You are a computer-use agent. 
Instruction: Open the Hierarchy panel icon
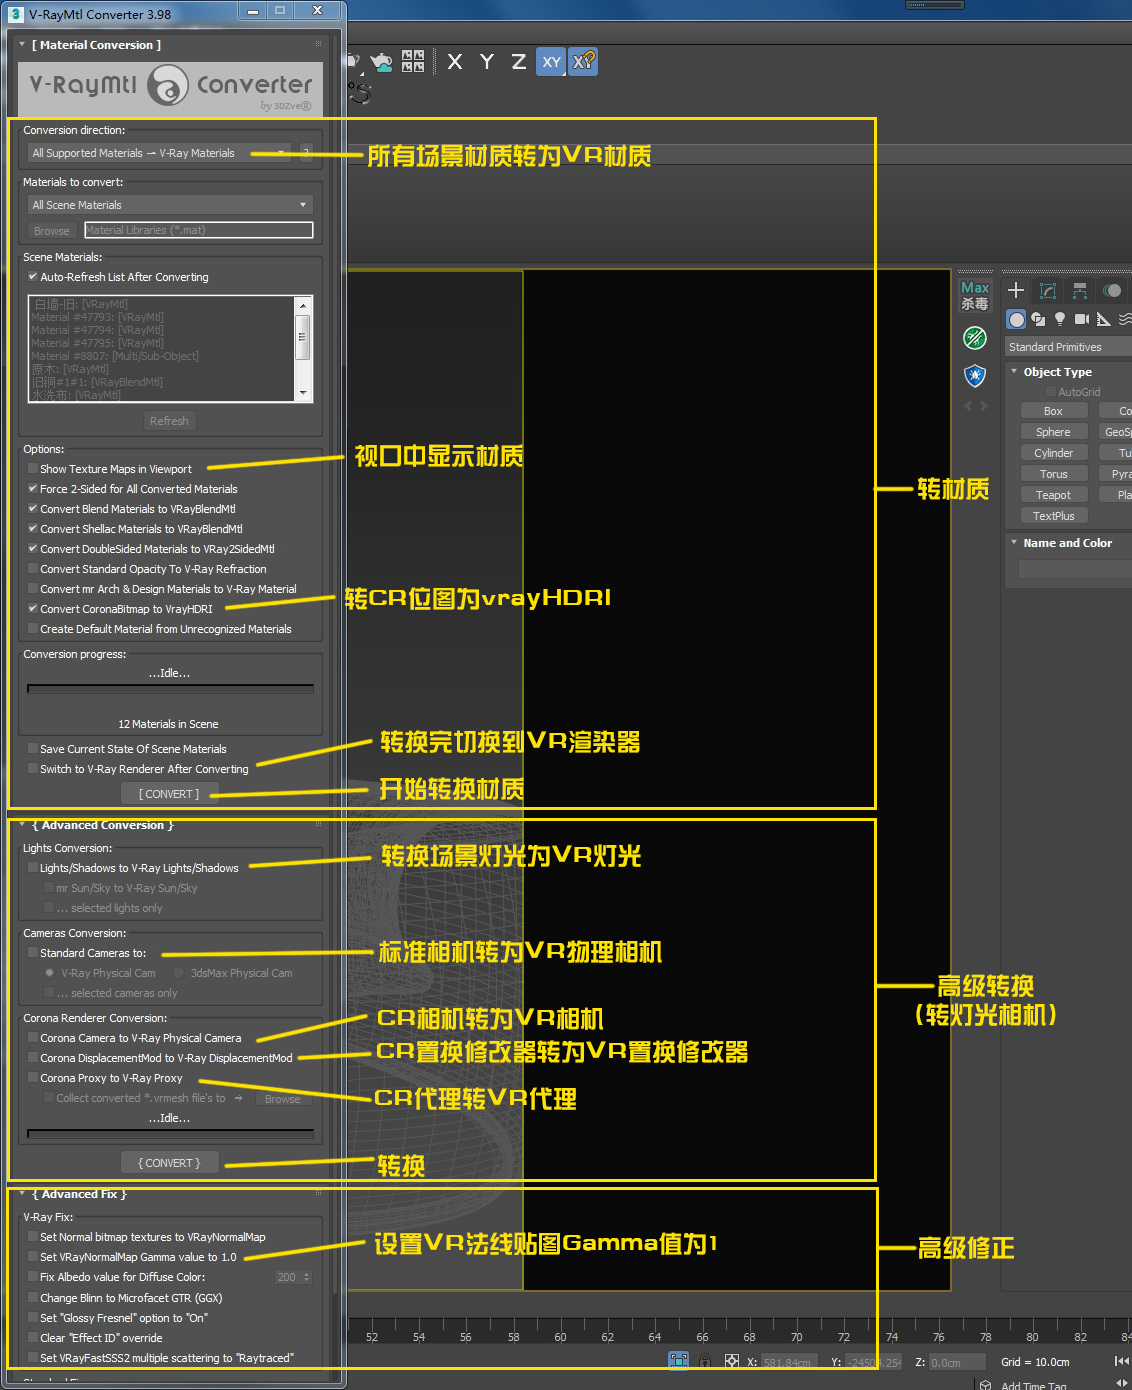tap(1080, 290)
